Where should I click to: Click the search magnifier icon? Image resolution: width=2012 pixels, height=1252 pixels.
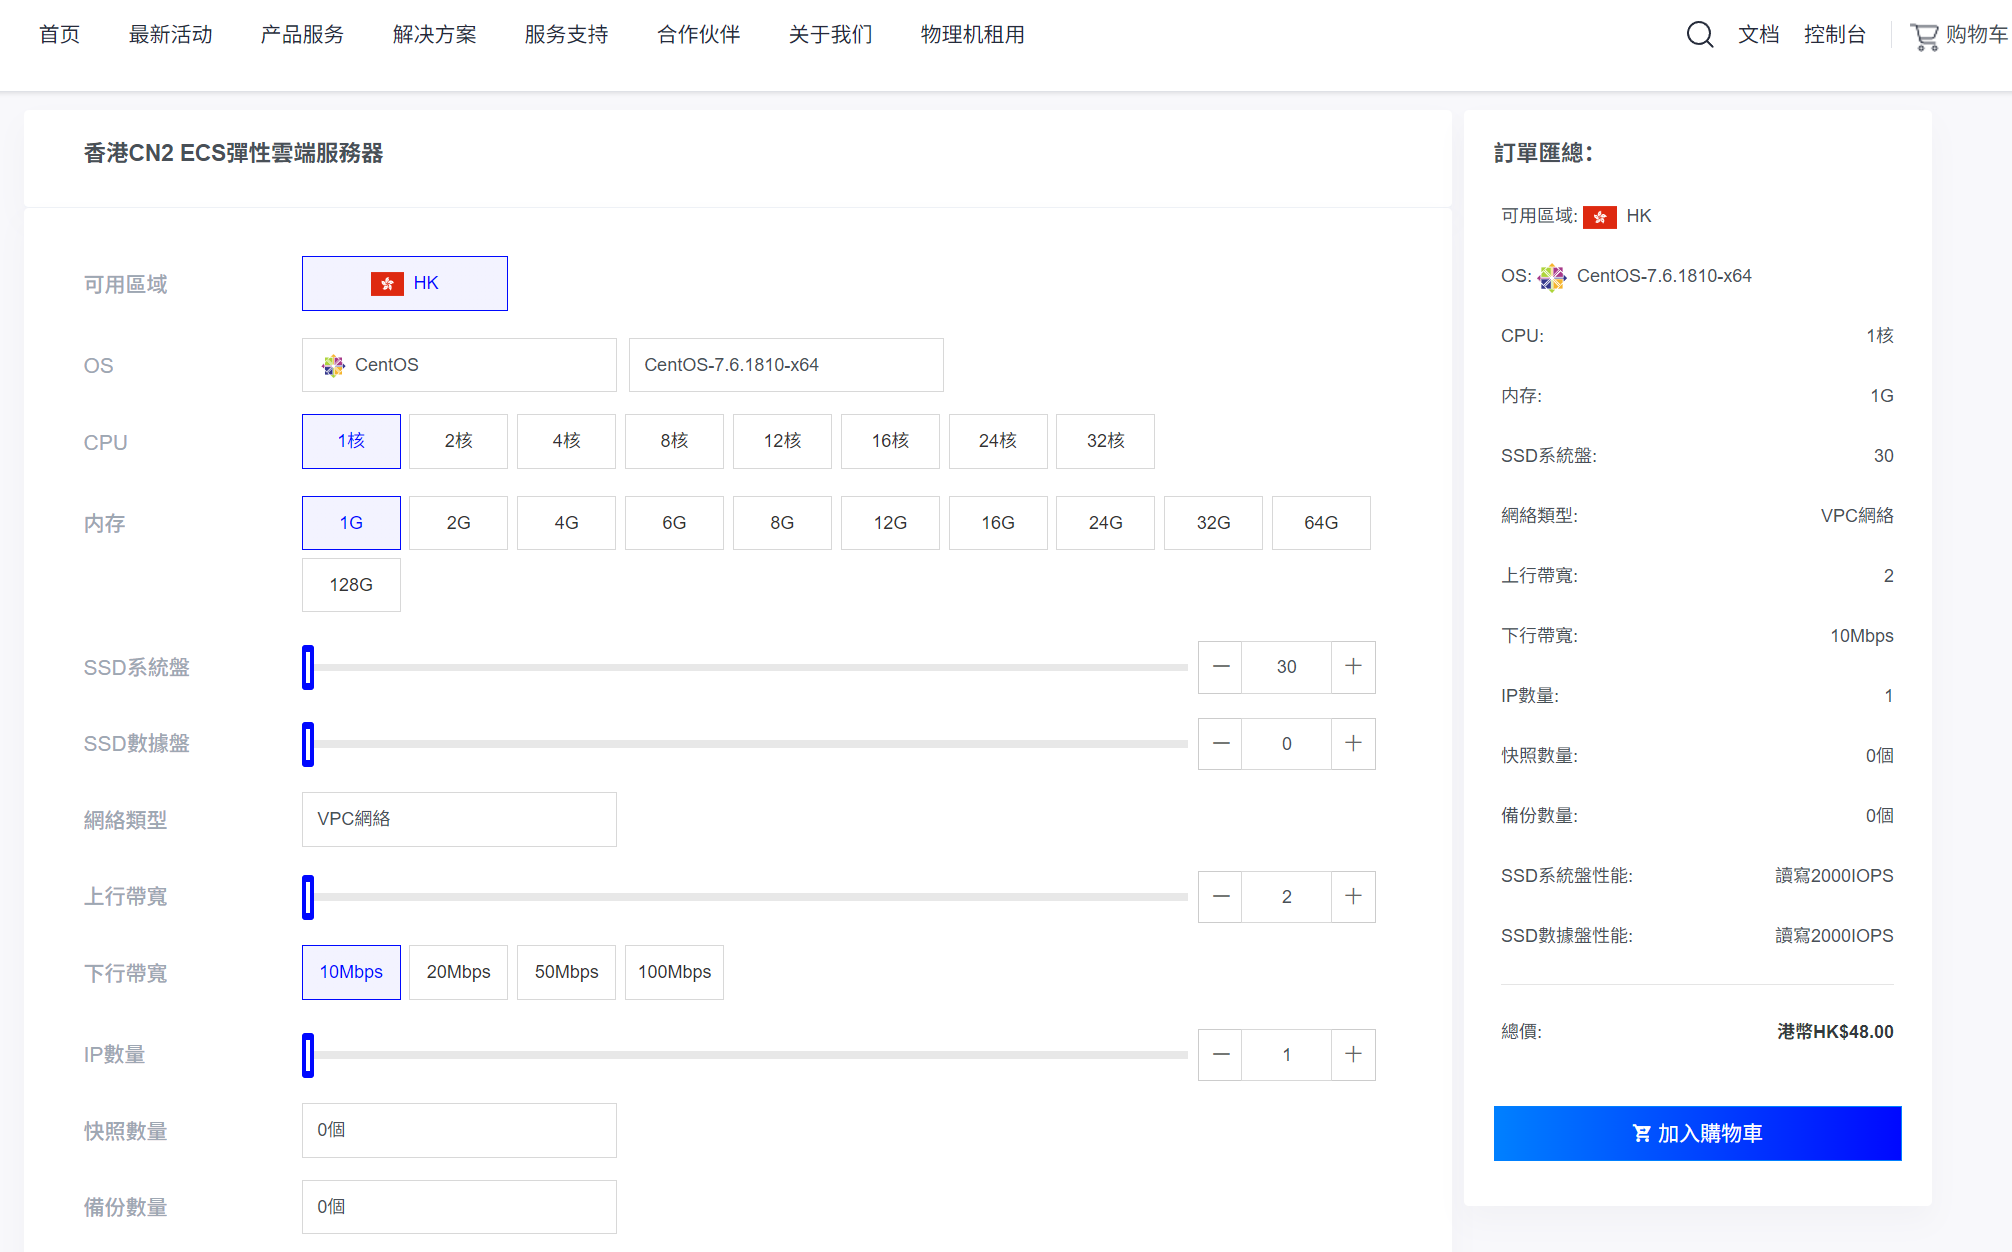pyautogui.click(x=1699, y=35)
